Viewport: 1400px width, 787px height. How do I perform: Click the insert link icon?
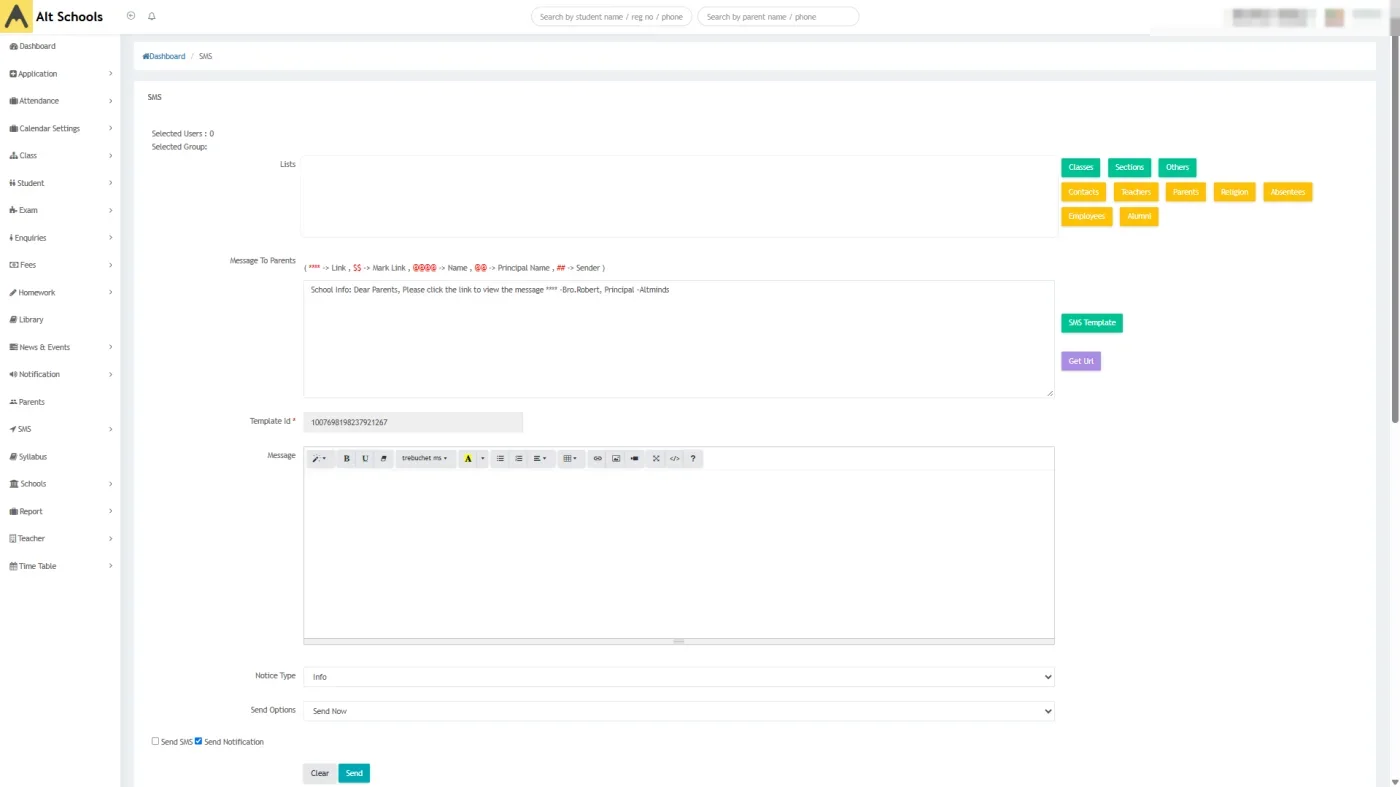coord(598,458)
